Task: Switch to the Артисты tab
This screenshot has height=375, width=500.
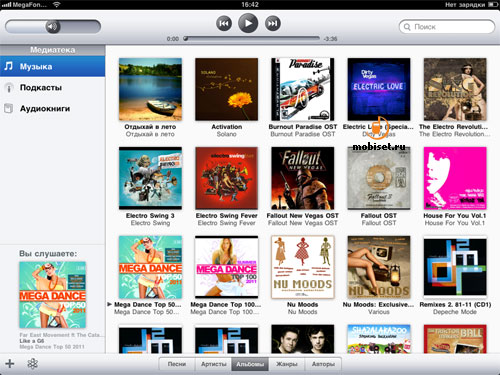Action: (214, 364)
